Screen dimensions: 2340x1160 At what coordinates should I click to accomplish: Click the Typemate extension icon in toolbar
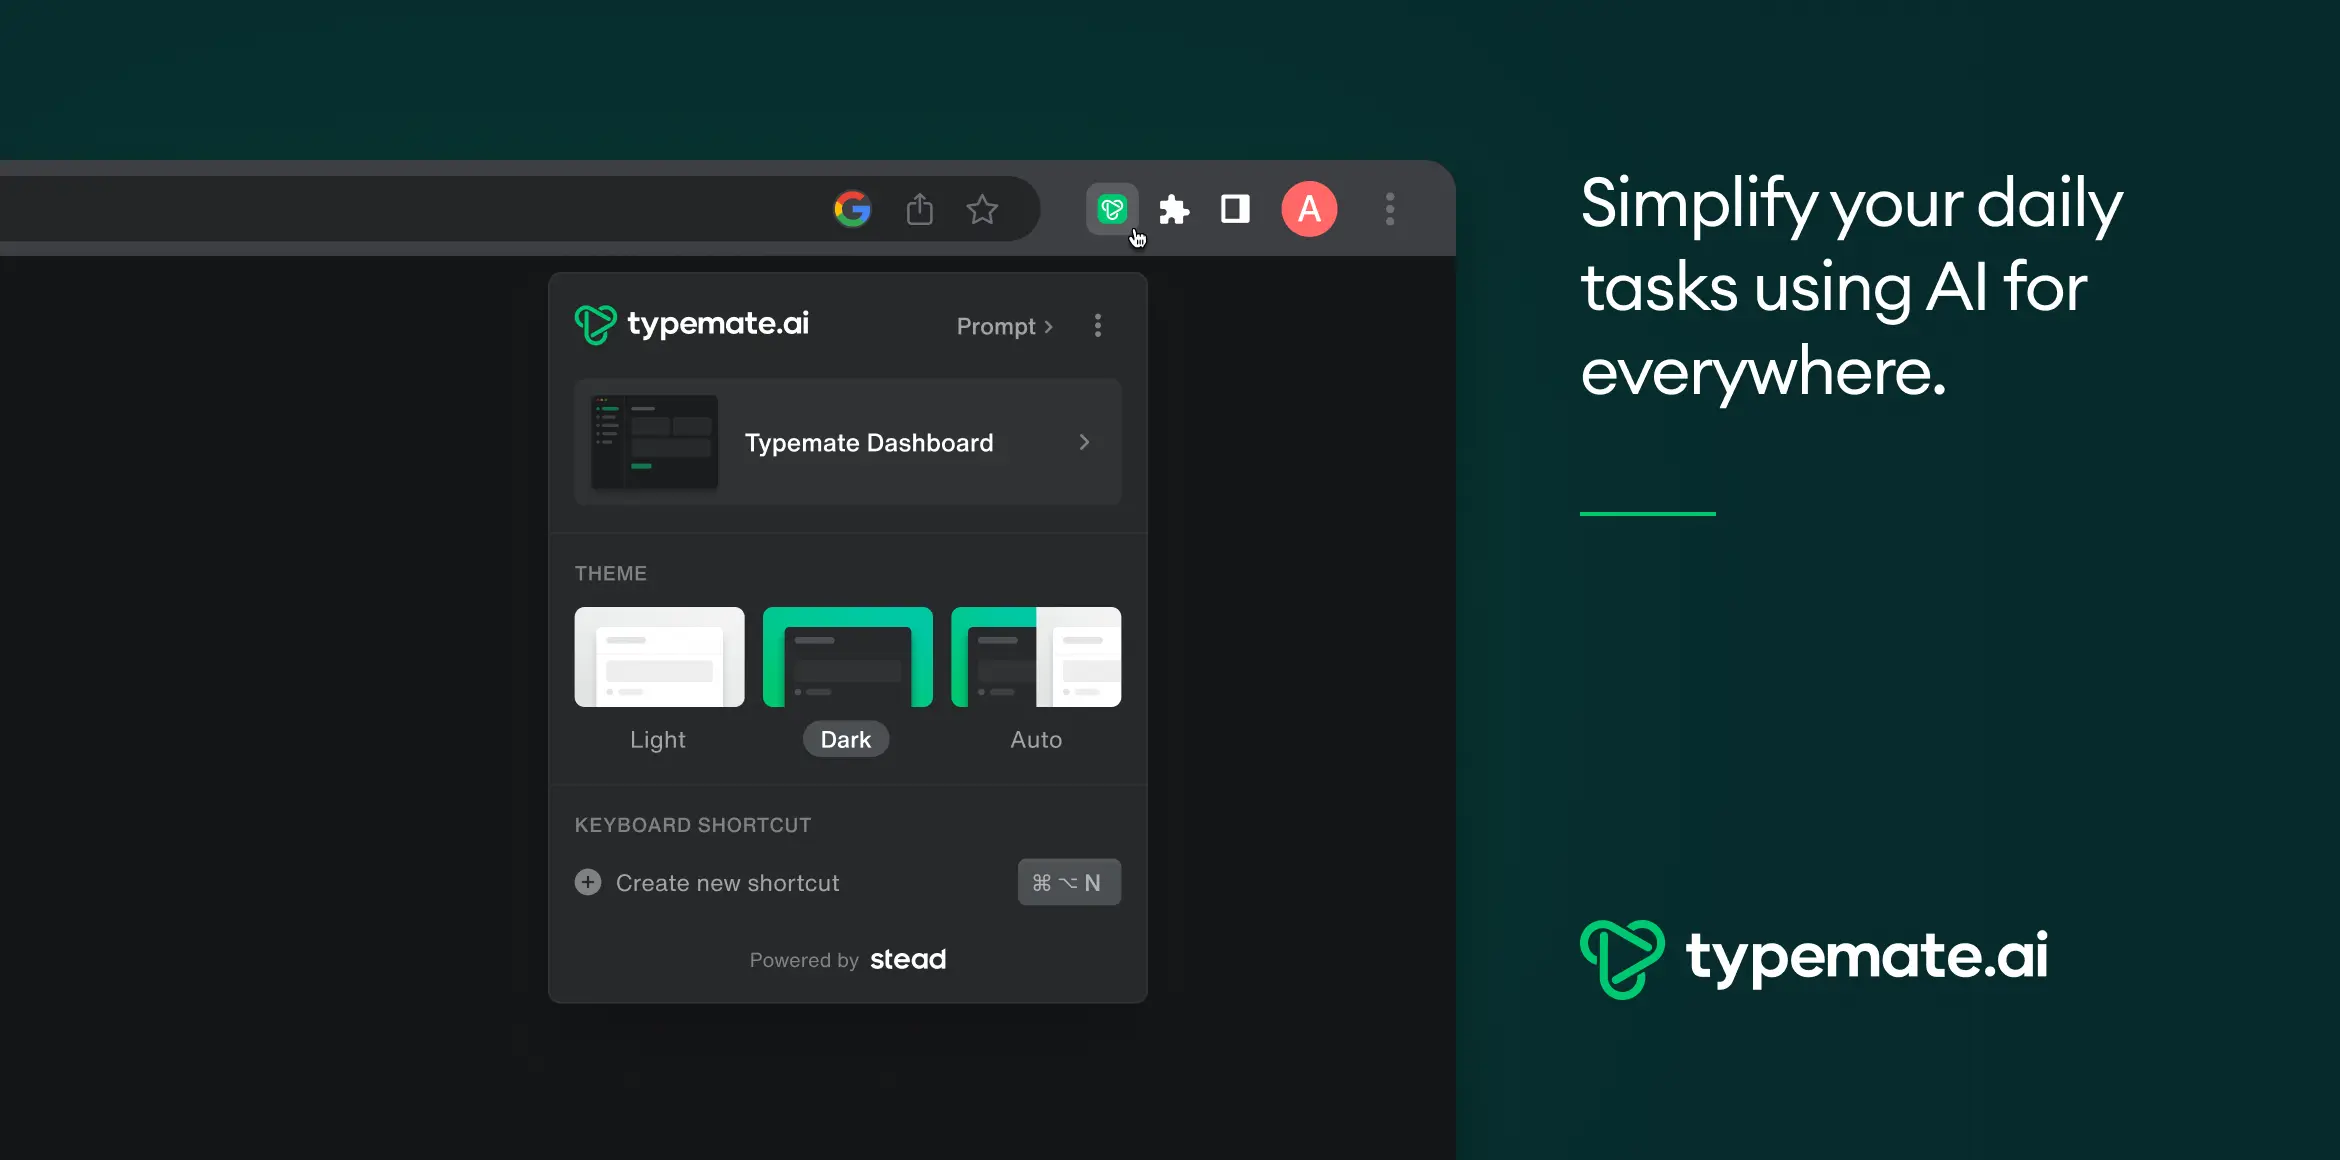pyautogui.click(x=1112, y=209)
